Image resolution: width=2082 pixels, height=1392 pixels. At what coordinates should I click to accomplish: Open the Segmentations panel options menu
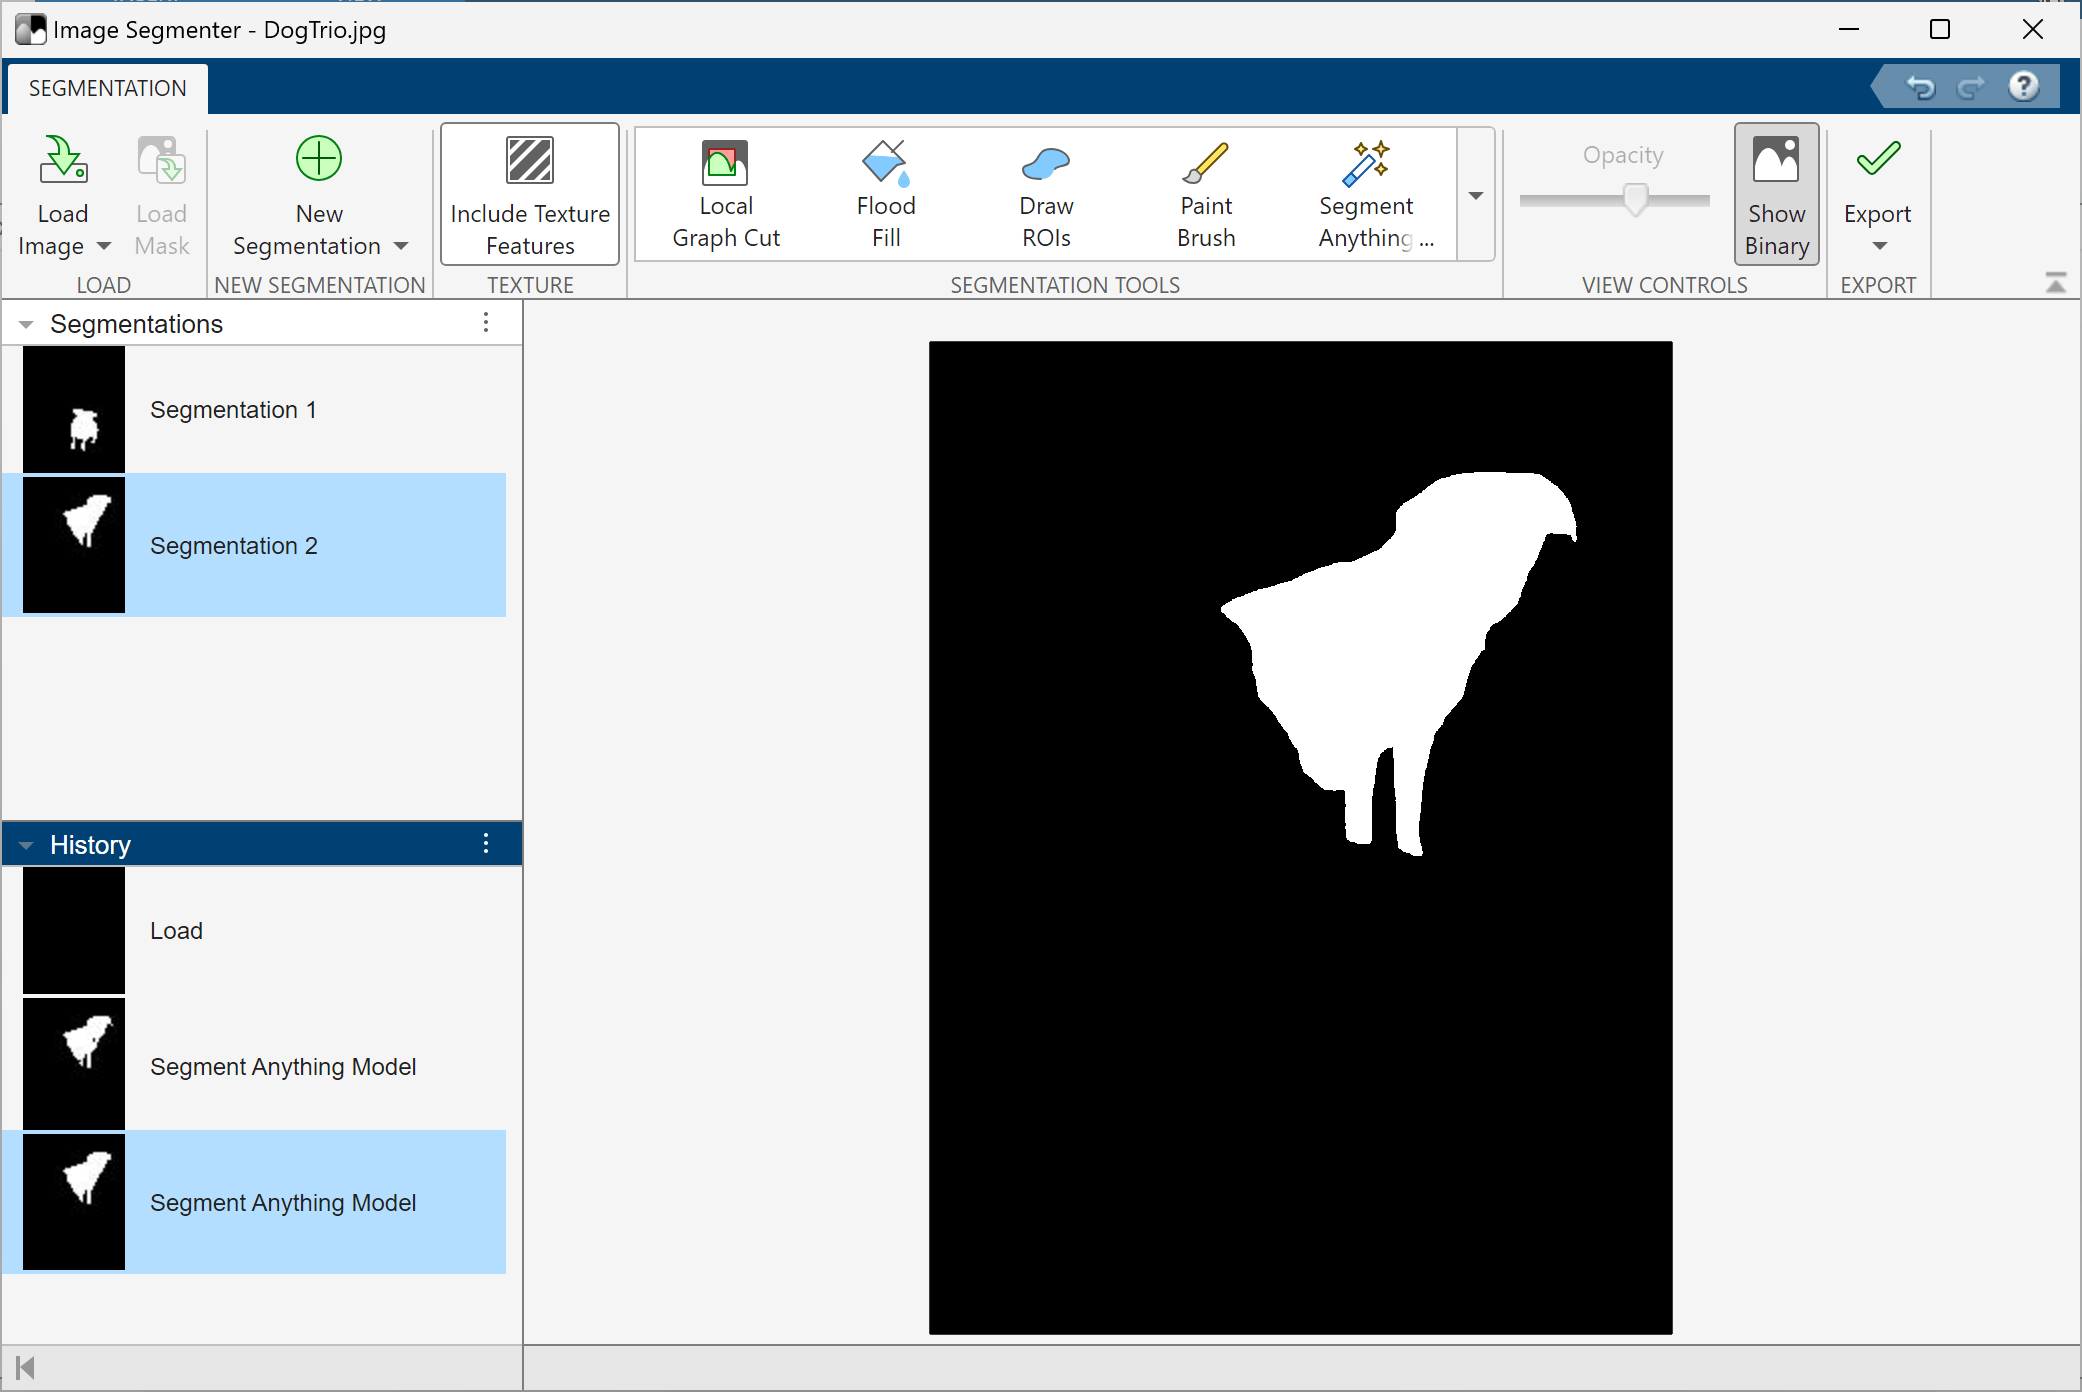click(x=486, y=323)
